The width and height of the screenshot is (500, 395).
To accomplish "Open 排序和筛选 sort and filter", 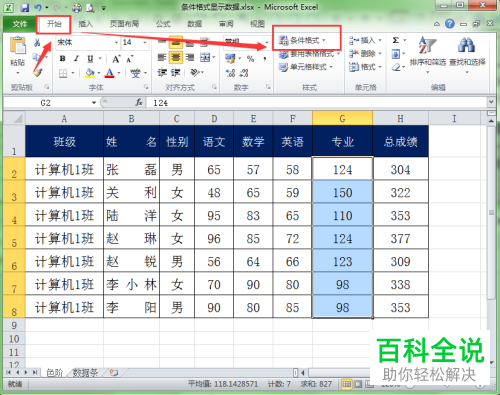I will (x=428, y=54).
